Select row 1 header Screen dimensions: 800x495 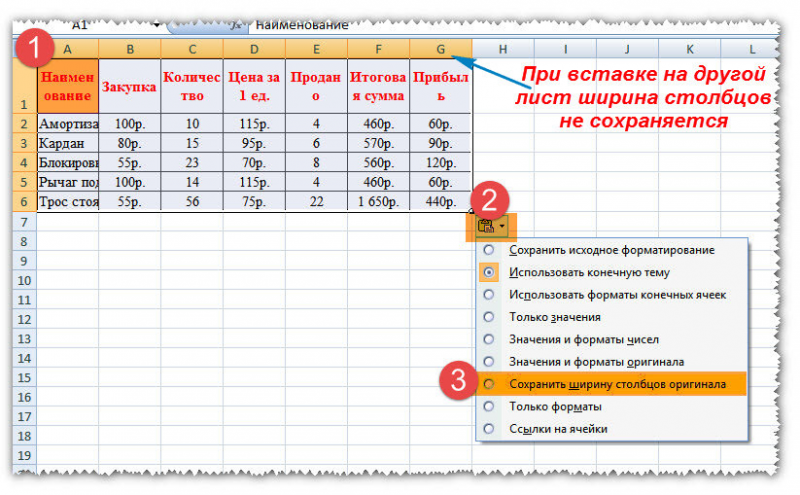click(24, 86)
